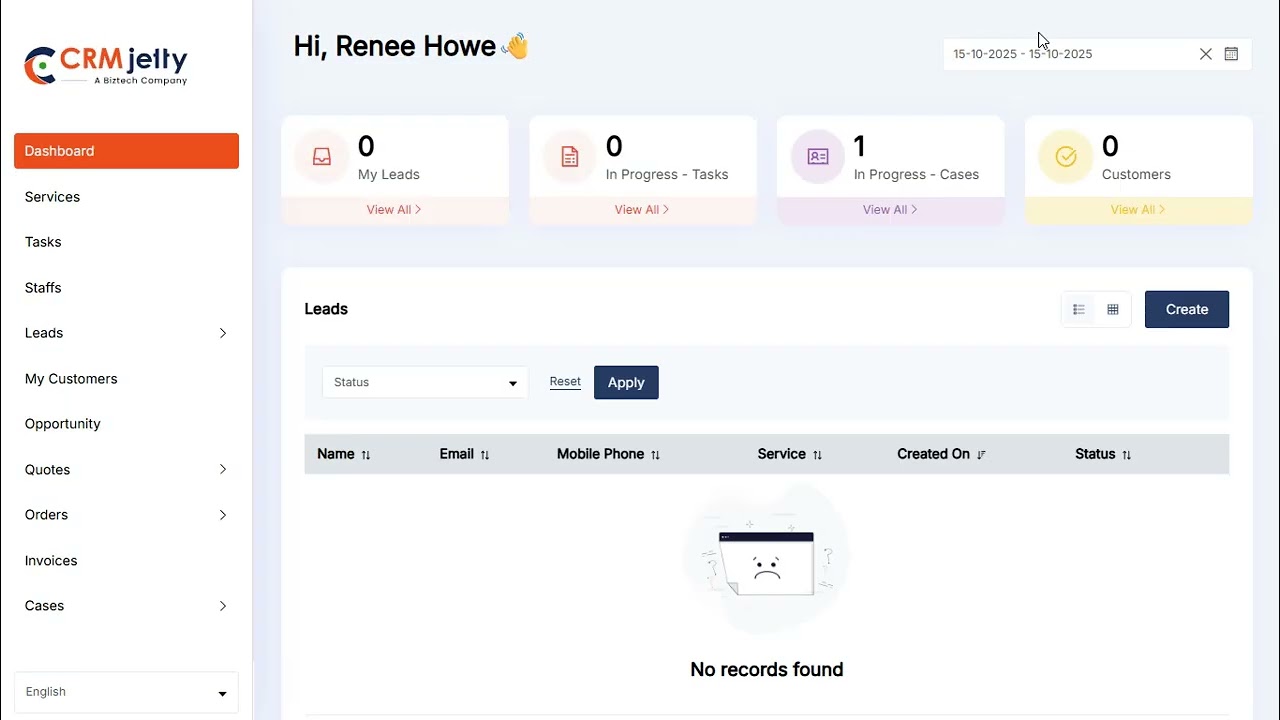Open the Status filter dropdown
Viewport: 1280px width, 720px height.
pyautogui.click(x=425, y=383)
